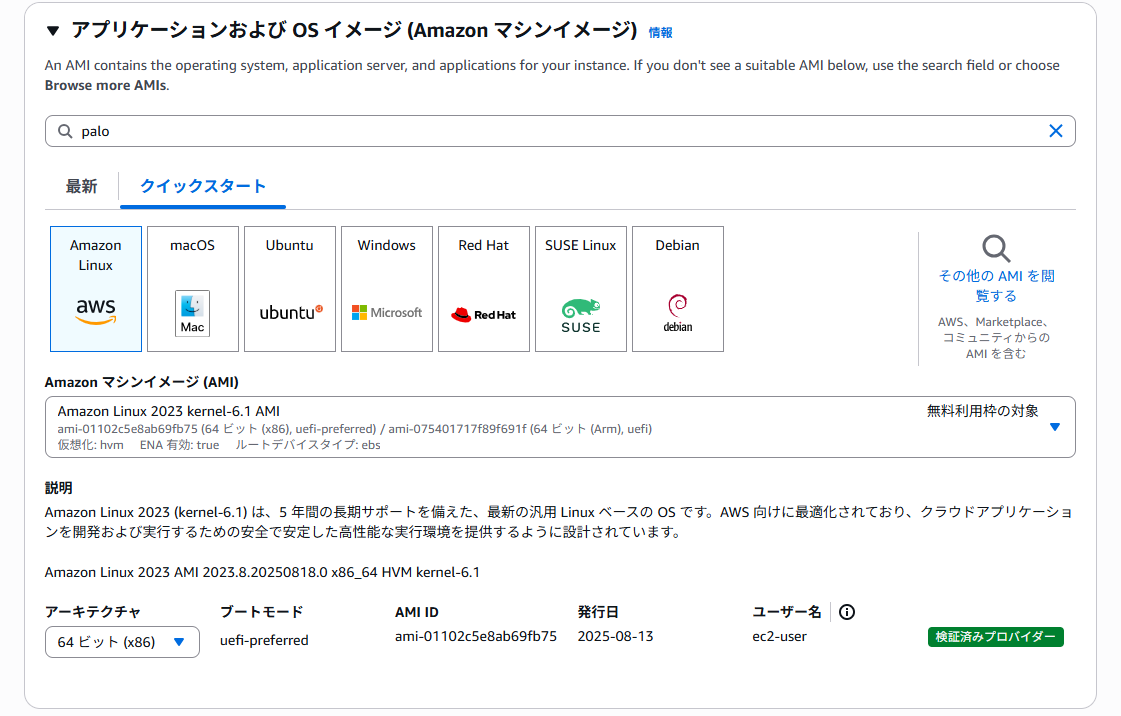This screenshot has width=1121, height=716.
Task: Click the 2025-08-13 publish date
Action: (x=616, y=636)
